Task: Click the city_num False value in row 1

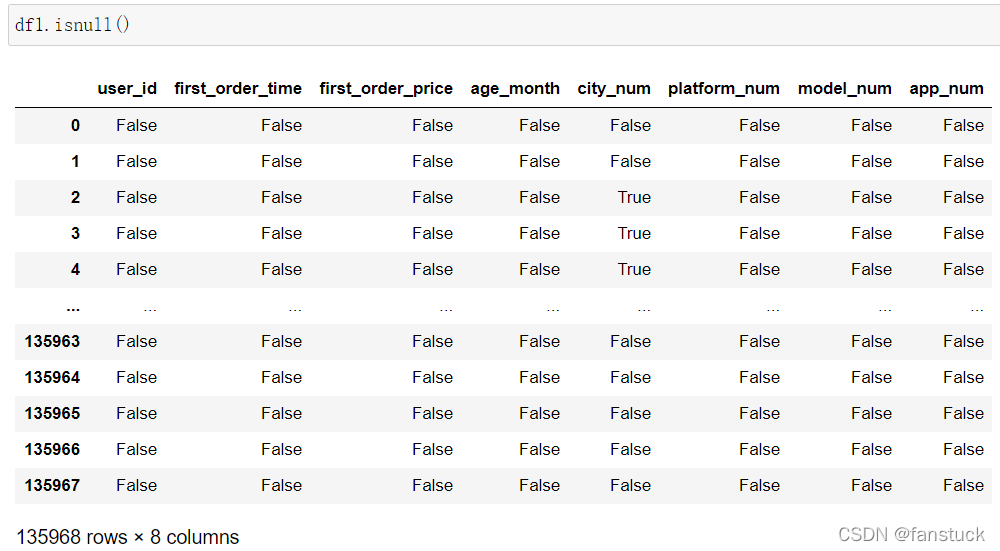Action: click(x=630, y=161)
